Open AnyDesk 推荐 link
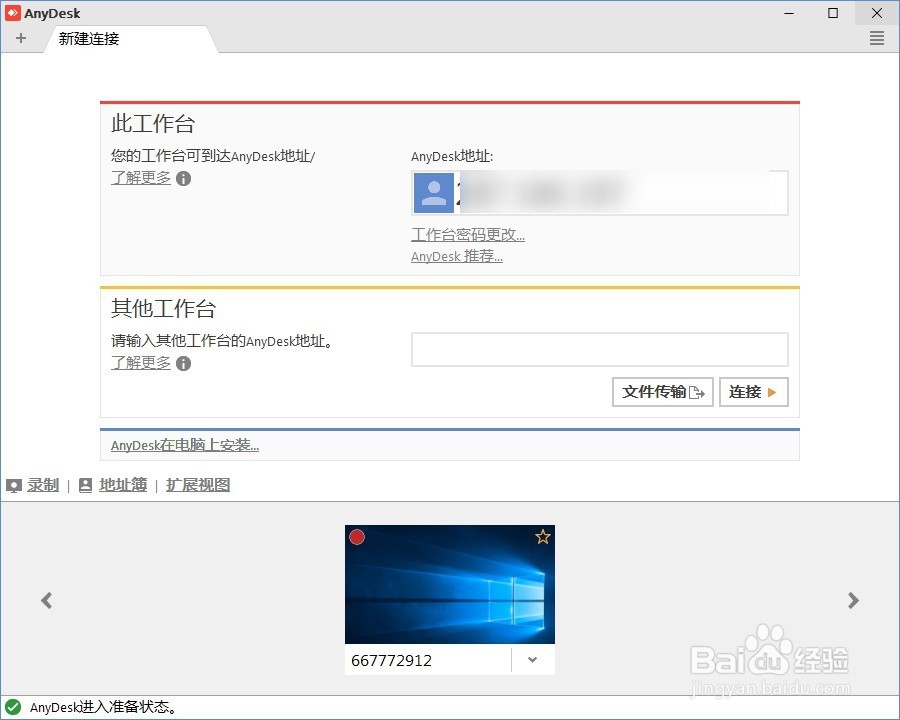 tap(457, 257)
